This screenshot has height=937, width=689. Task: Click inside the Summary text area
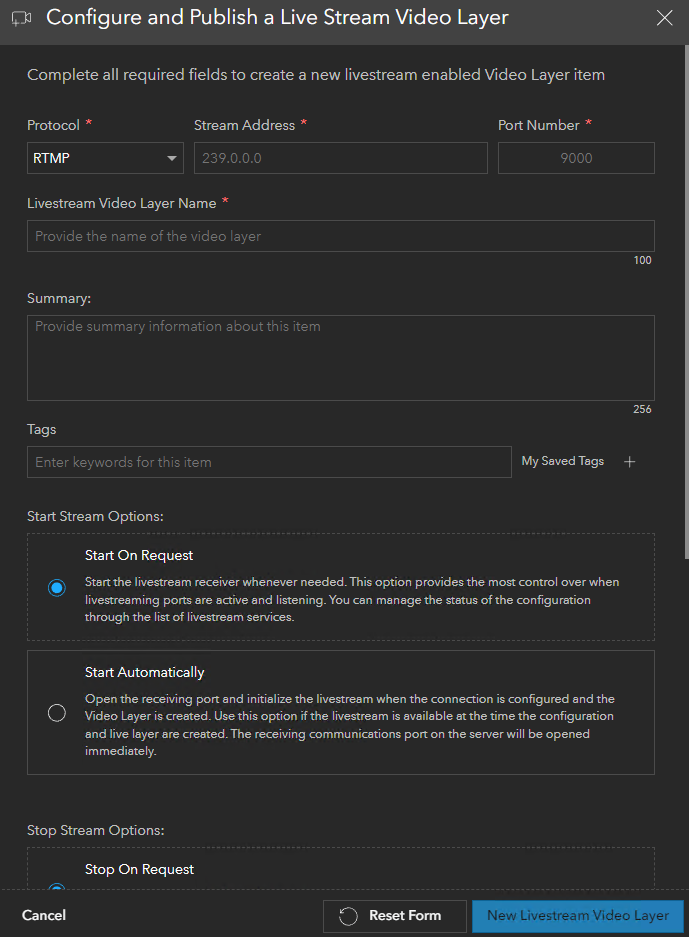[340, 358]
